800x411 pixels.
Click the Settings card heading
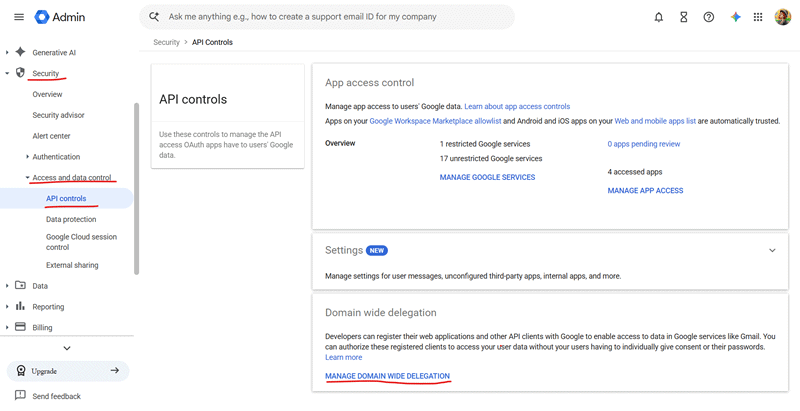(x=344, y=250)
